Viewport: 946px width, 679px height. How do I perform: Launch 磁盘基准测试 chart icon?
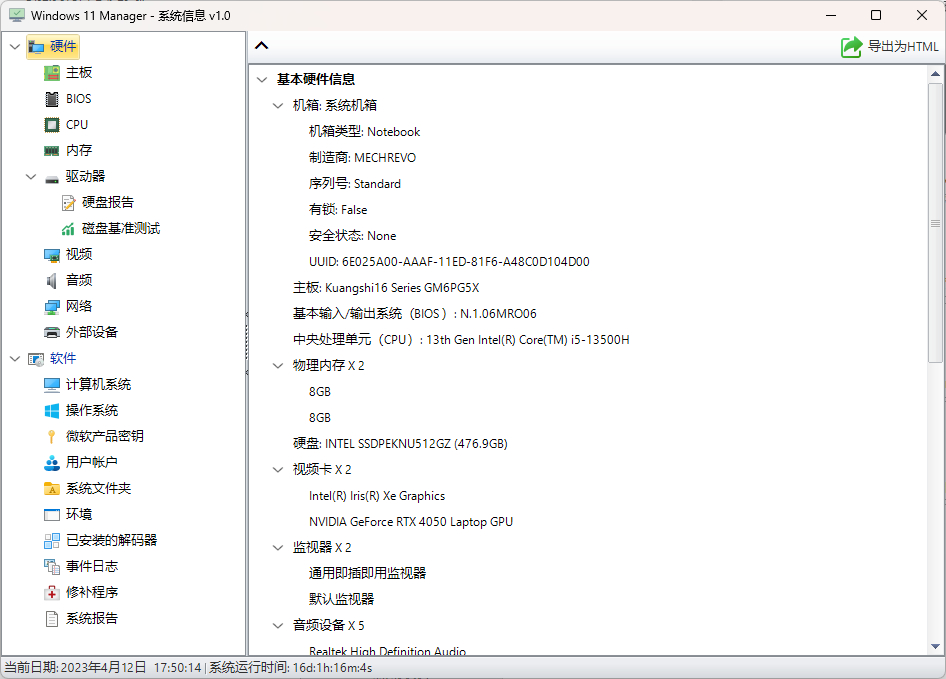click(68, 229)
